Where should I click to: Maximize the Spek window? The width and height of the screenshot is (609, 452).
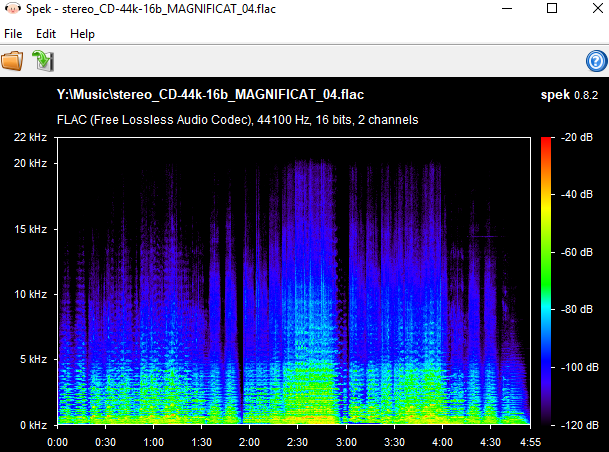pyautogui.click(x=552, y=9)
